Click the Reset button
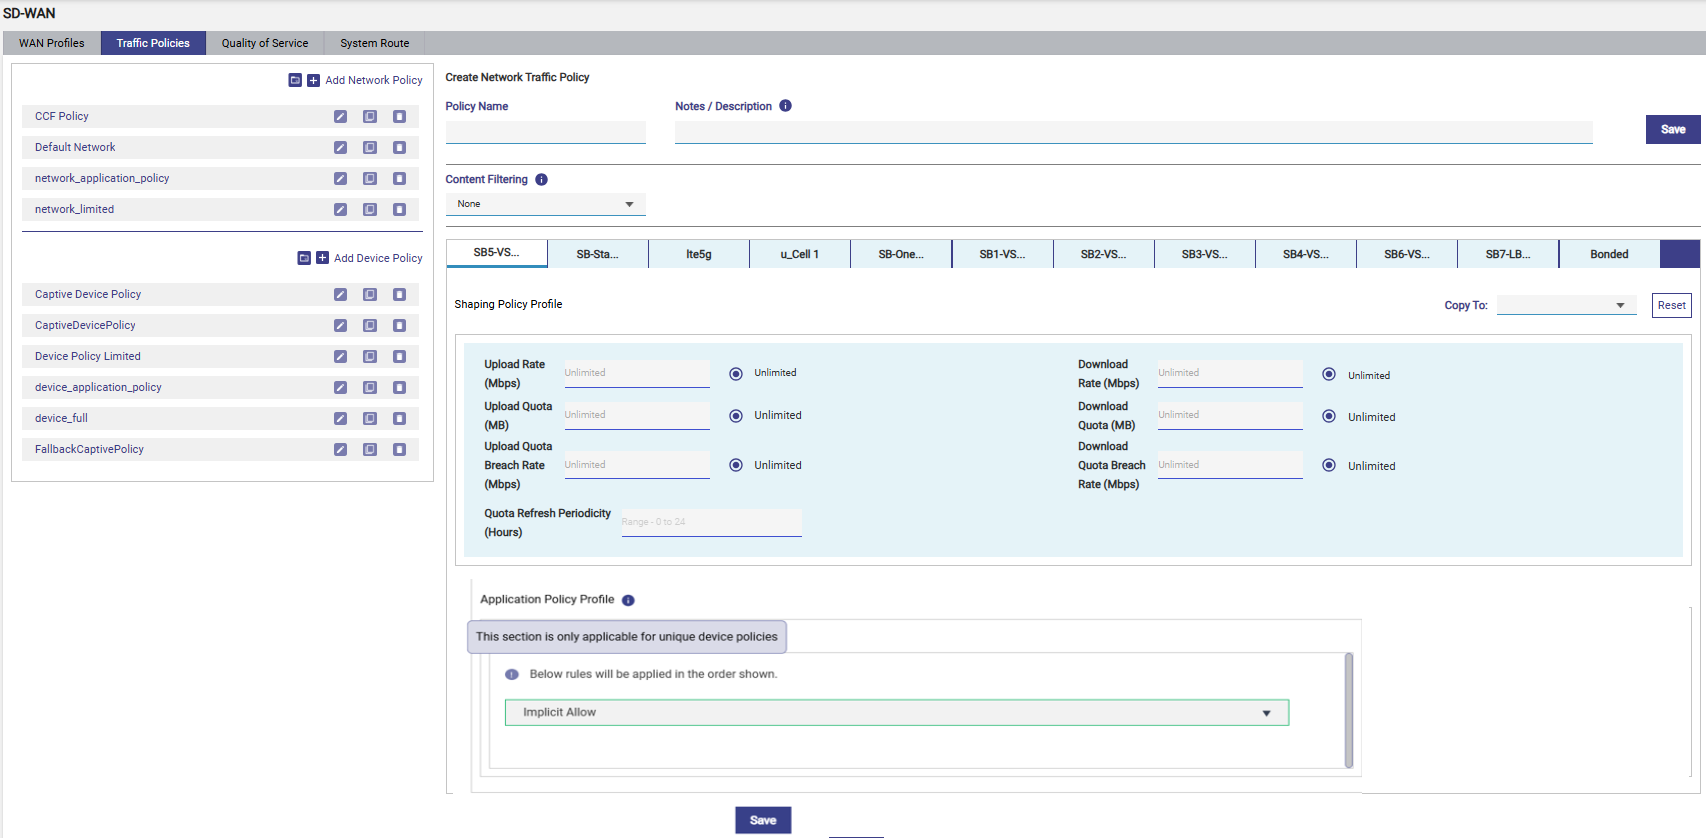Screen dimensions: 1706x838 pyautogui.click(x=1671, y=305)
